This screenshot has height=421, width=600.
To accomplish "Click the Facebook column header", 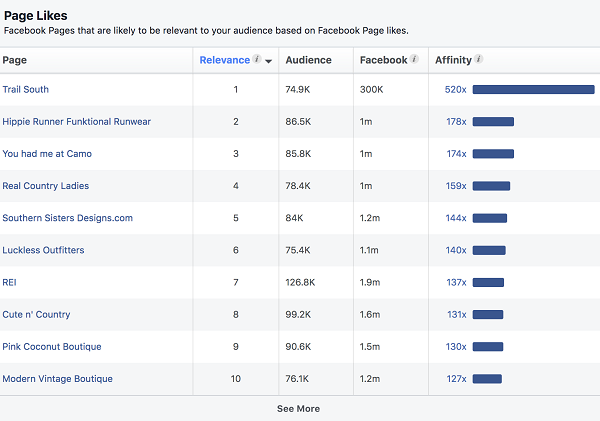I will 383,60.
